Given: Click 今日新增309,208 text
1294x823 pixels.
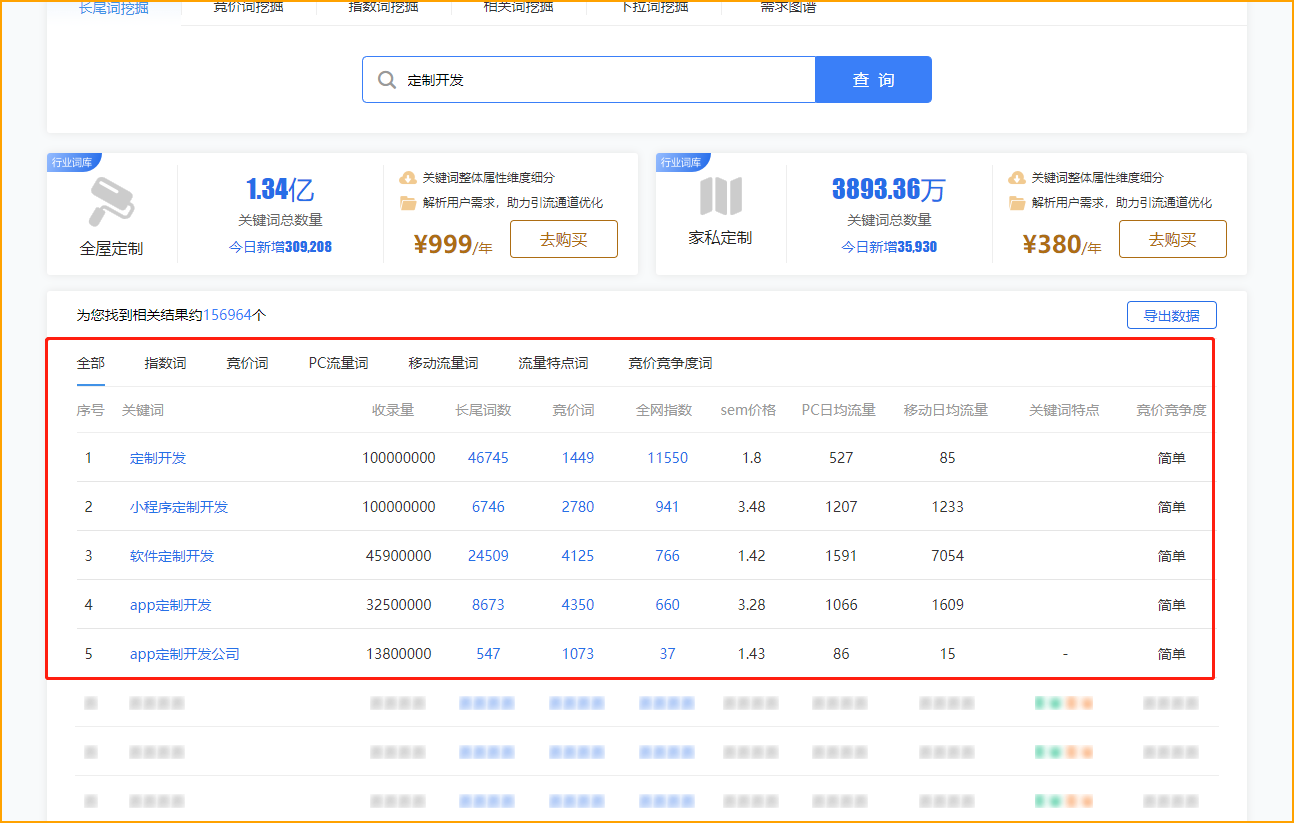Looking at the screenshot, I should click(x=281, y=247).
